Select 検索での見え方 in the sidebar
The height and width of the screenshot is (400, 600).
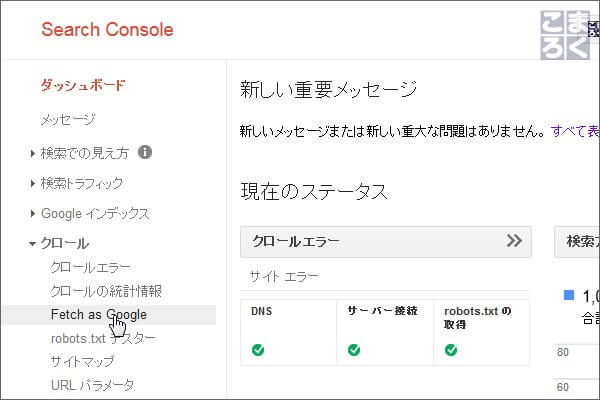[85, 153]
